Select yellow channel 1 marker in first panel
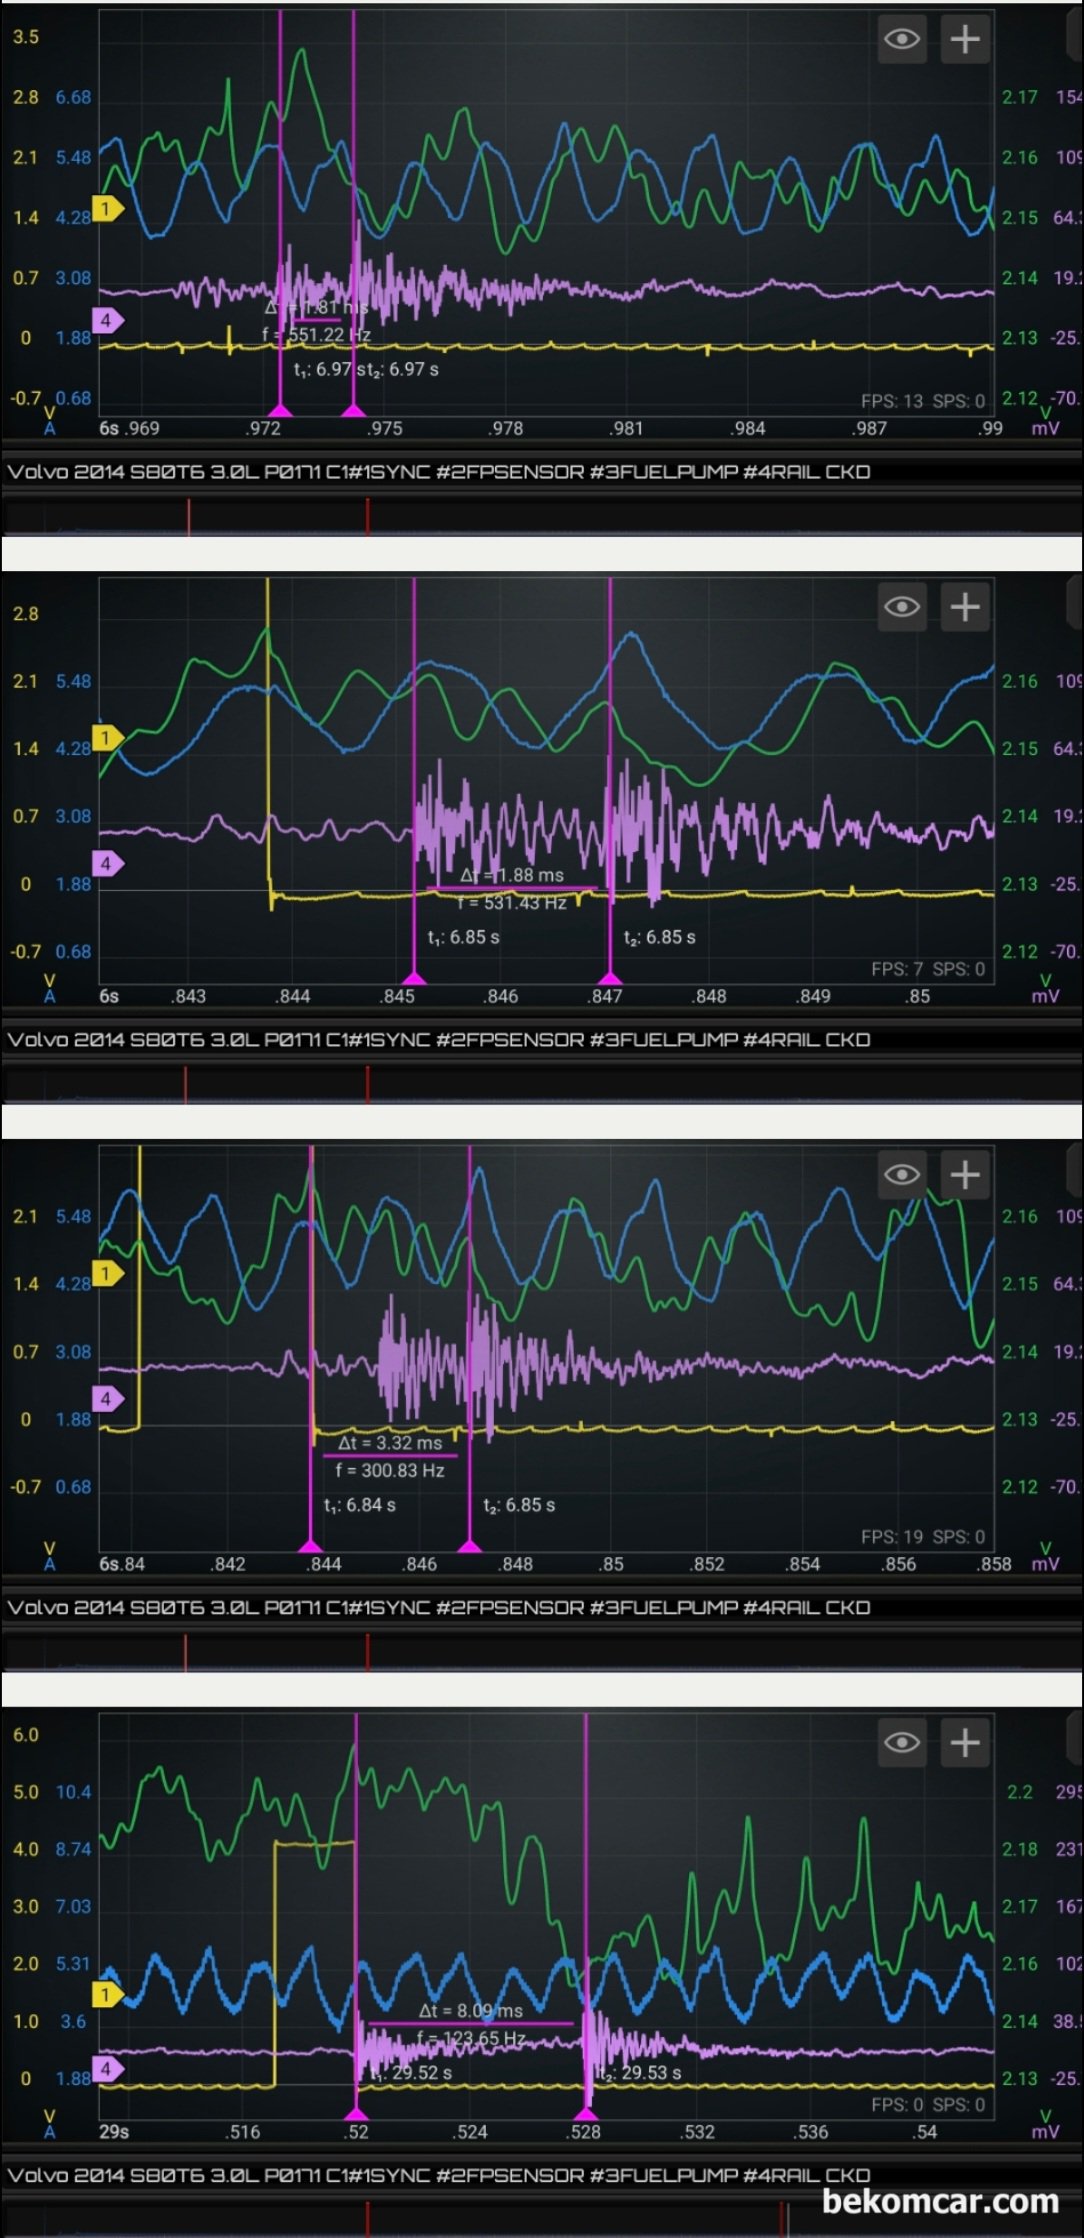Image resolution: width=1084 pixels, height=2238 pixels. [x=107, y=208]
